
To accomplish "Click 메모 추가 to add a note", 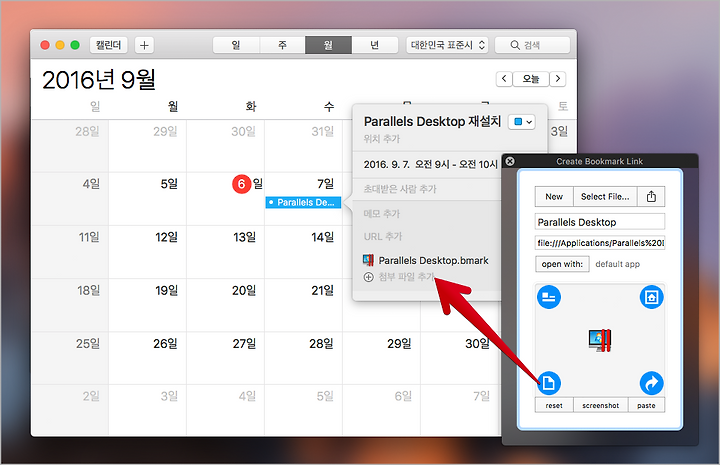I will tap(382, 213).
